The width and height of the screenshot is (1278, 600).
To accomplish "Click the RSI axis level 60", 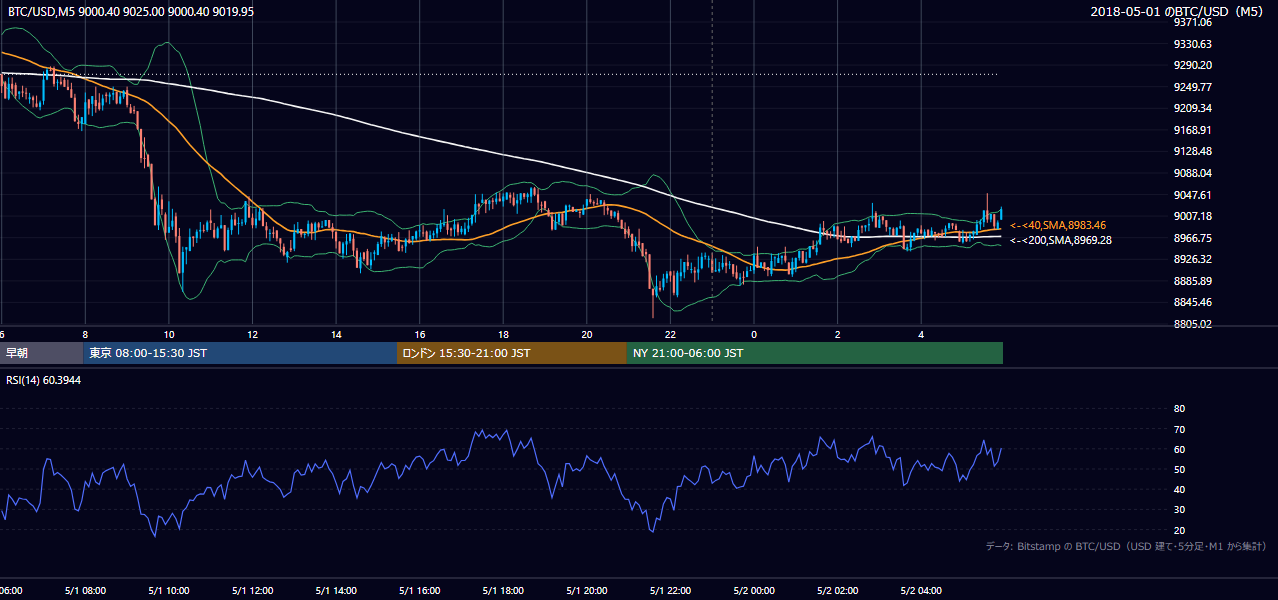I will point(1179,449).
